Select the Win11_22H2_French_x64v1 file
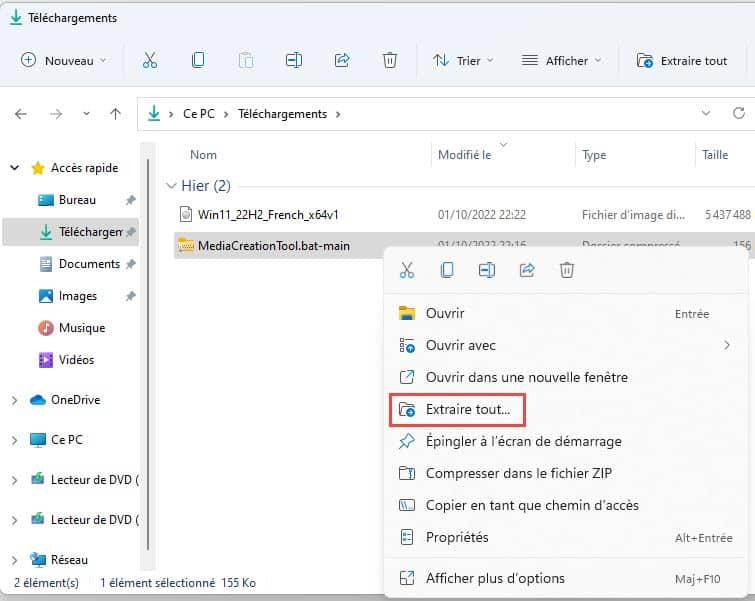The height and width of the screenshot is (601, 755). pyautogui.click(x=268, y=215)
